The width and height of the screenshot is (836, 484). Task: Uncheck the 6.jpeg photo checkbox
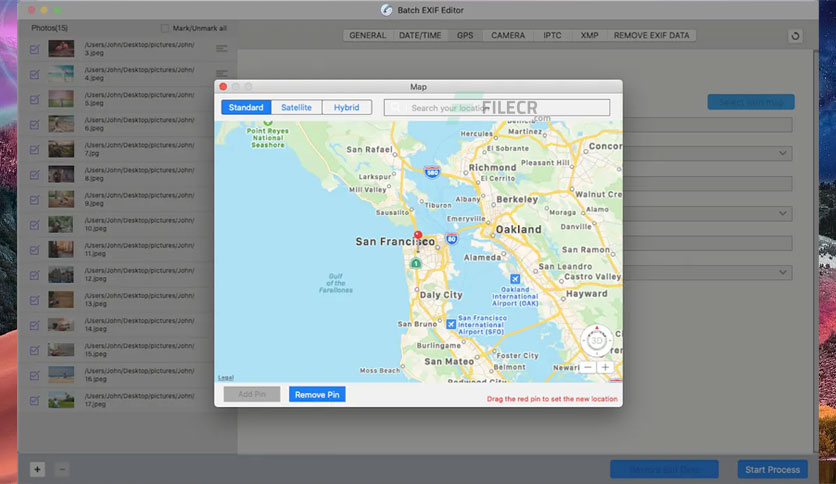point(35,124)
